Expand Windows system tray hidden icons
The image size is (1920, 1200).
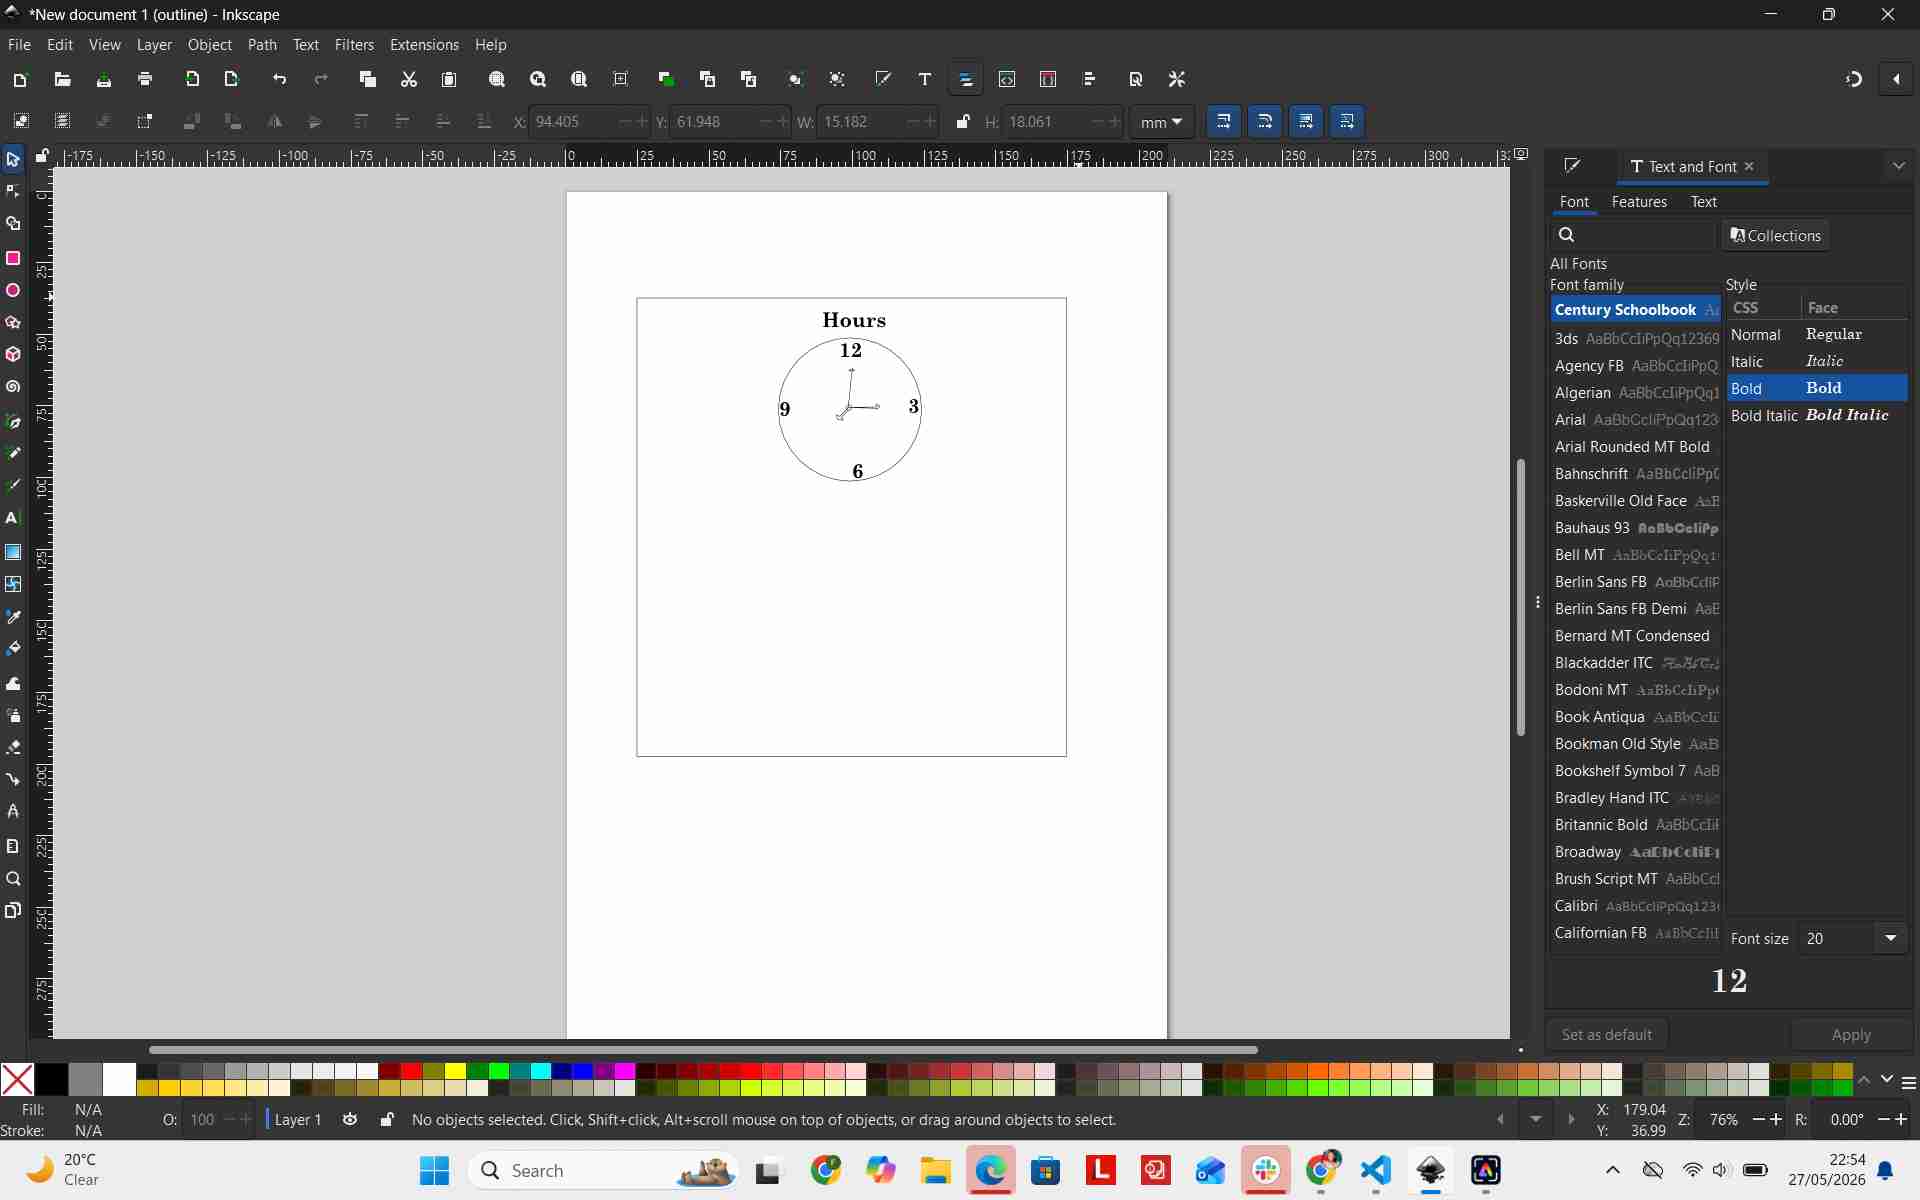pos(1612,1170)
